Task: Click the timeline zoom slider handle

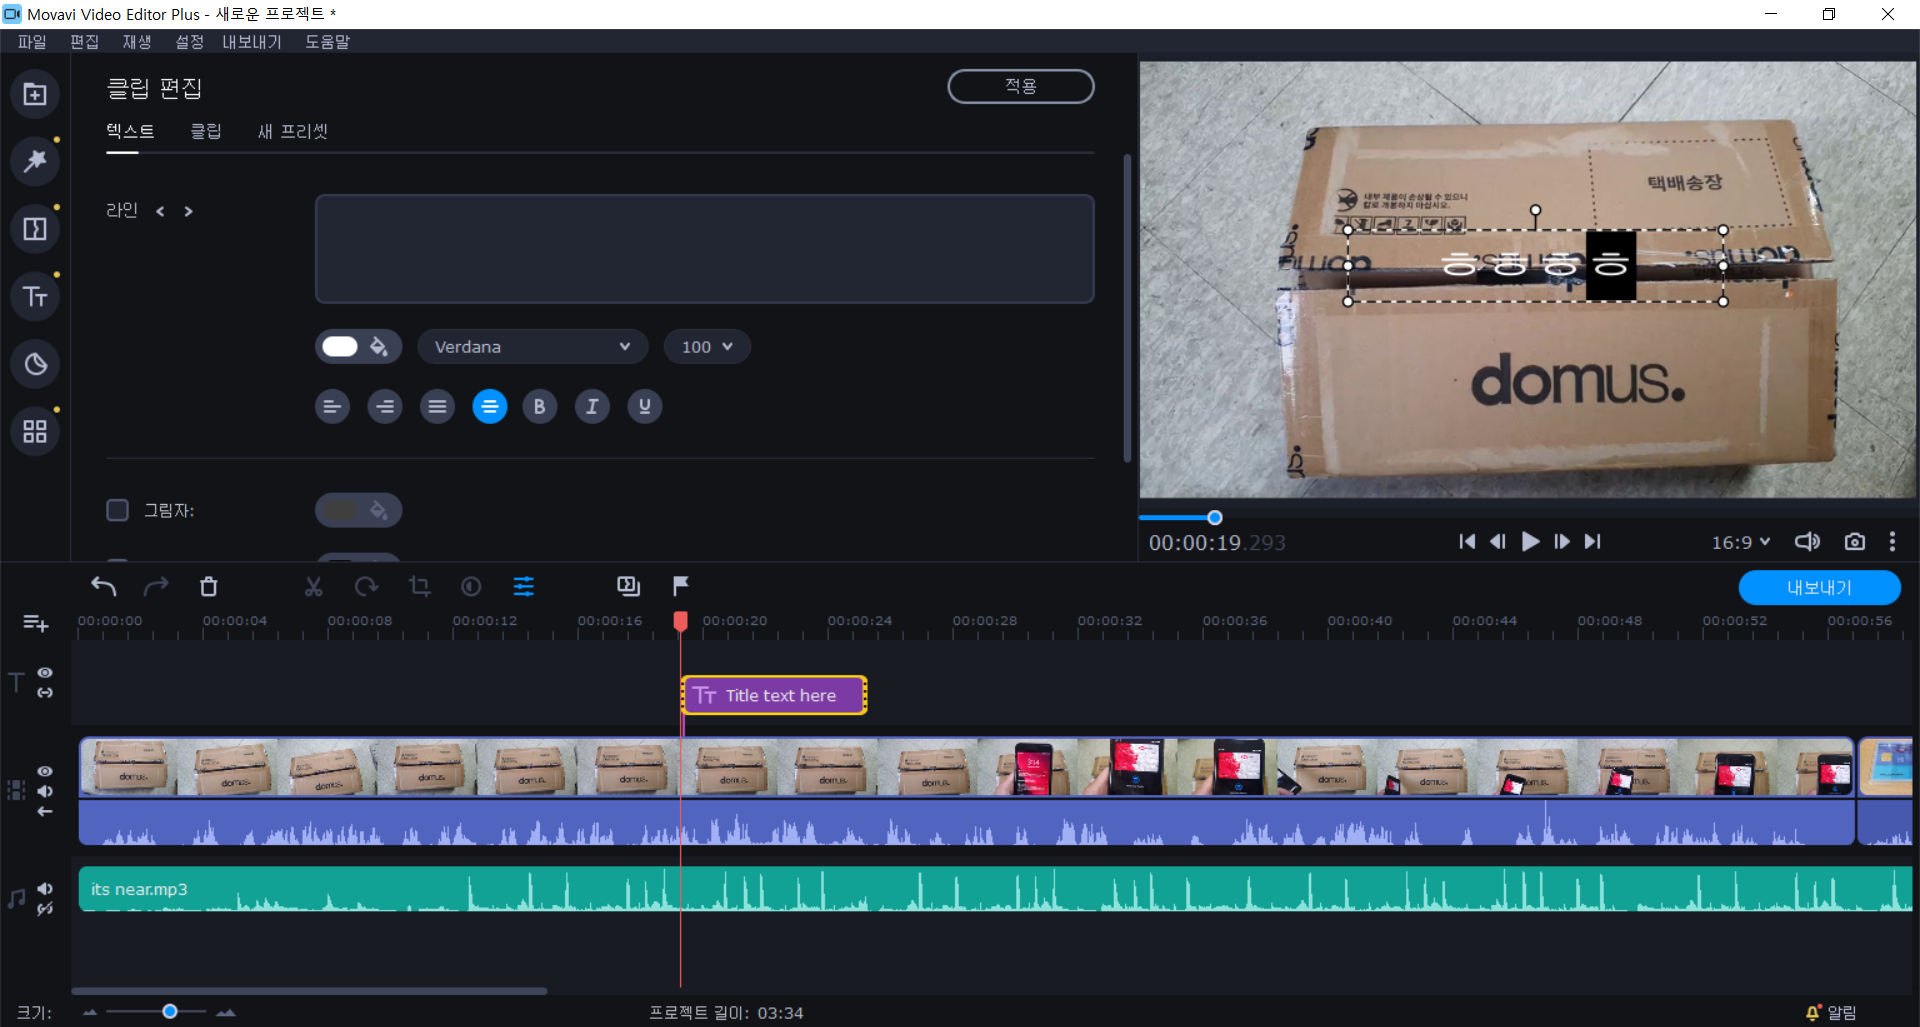Action: [x=170, y=1012]
